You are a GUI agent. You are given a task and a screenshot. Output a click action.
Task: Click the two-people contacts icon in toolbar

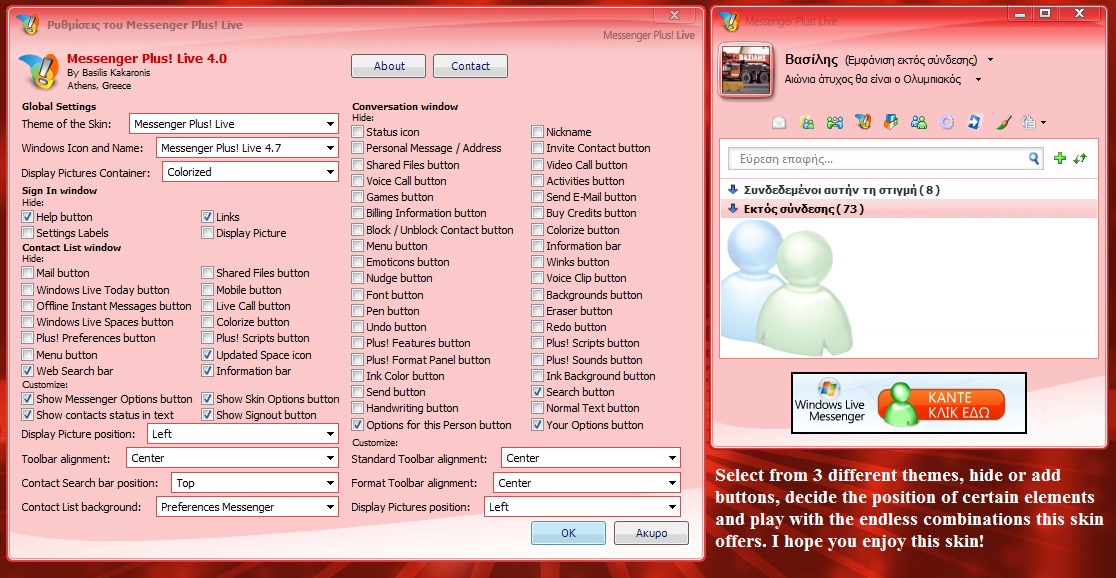coord(919,122)
